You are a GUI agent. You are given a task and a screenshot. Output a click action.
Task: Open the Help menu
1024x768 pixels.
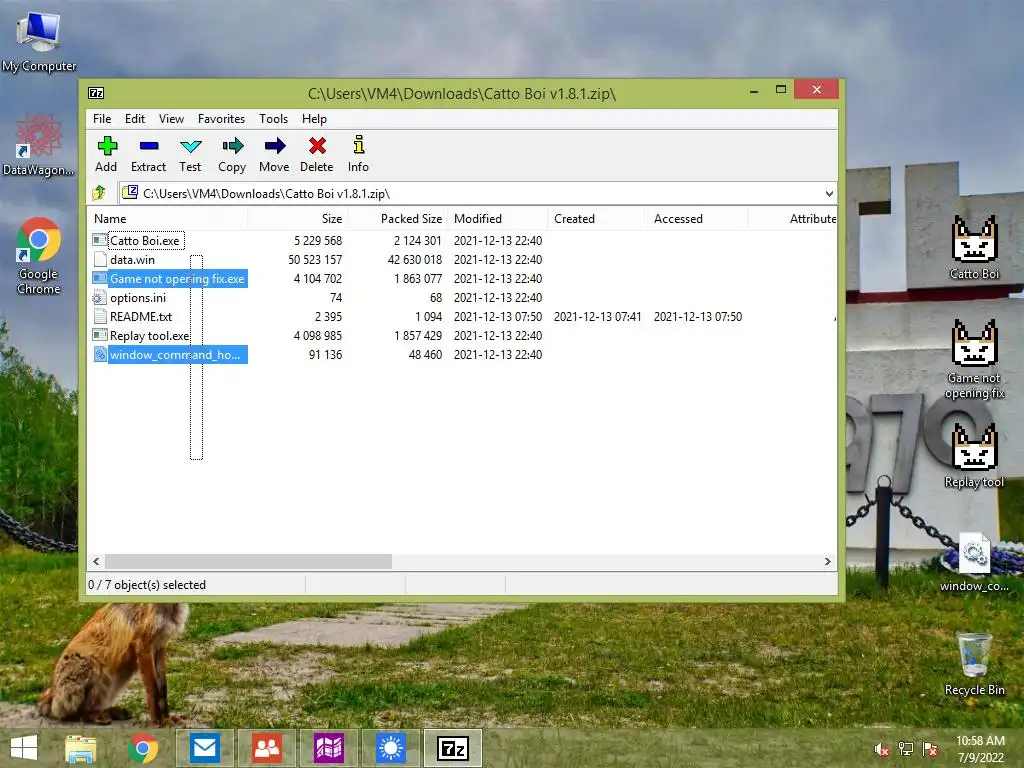click(314, 119)
